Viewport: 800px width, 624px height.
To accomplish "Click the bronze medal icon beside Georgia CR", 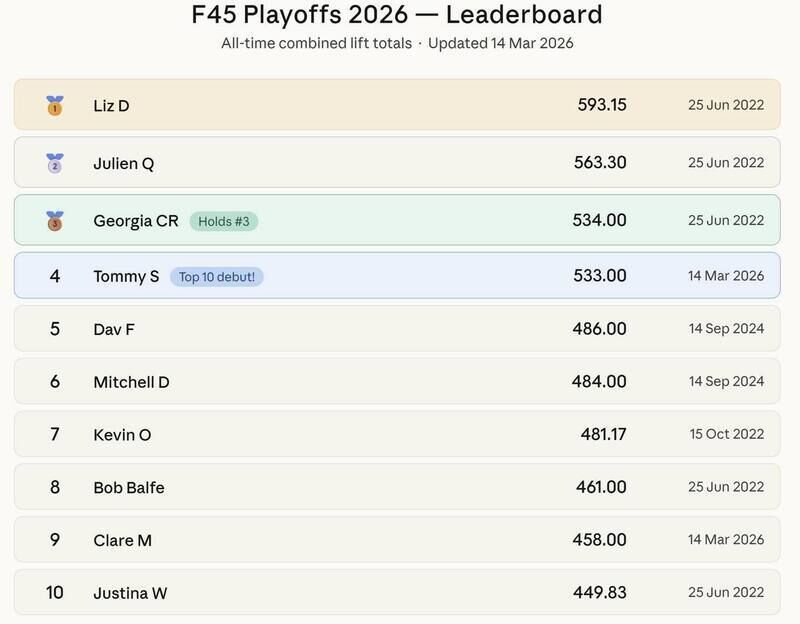I will click(x=55, y=220).
